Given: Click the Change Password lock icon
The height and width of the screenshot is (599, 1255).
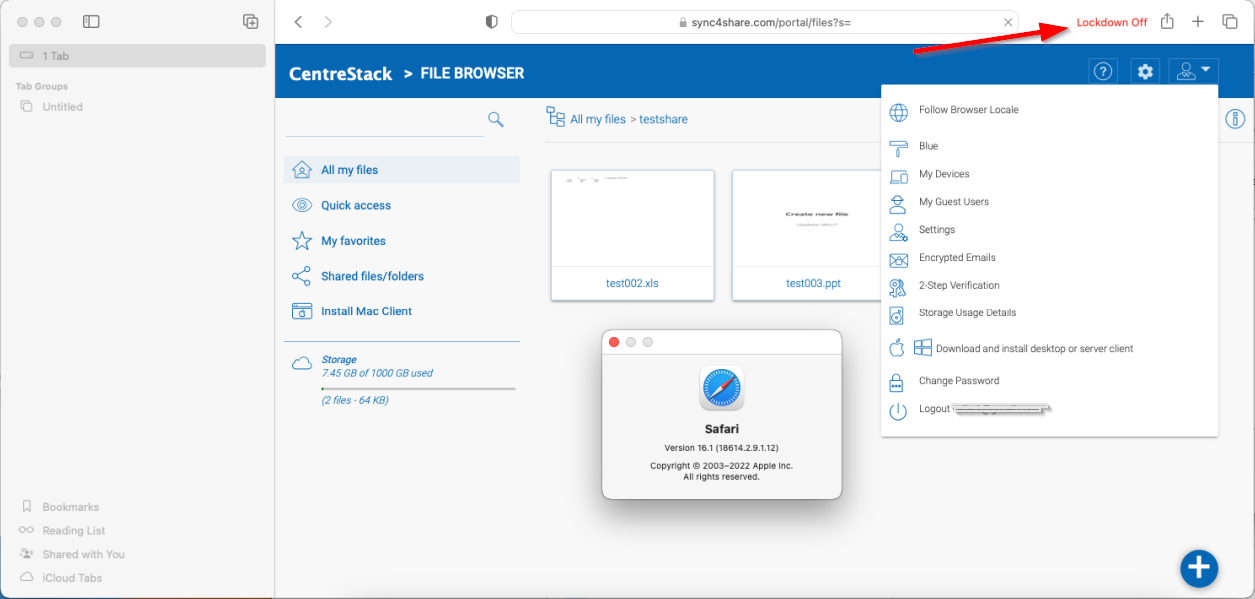Looking at the screenshot, I should pyautogui.click(x=897, y=382).
